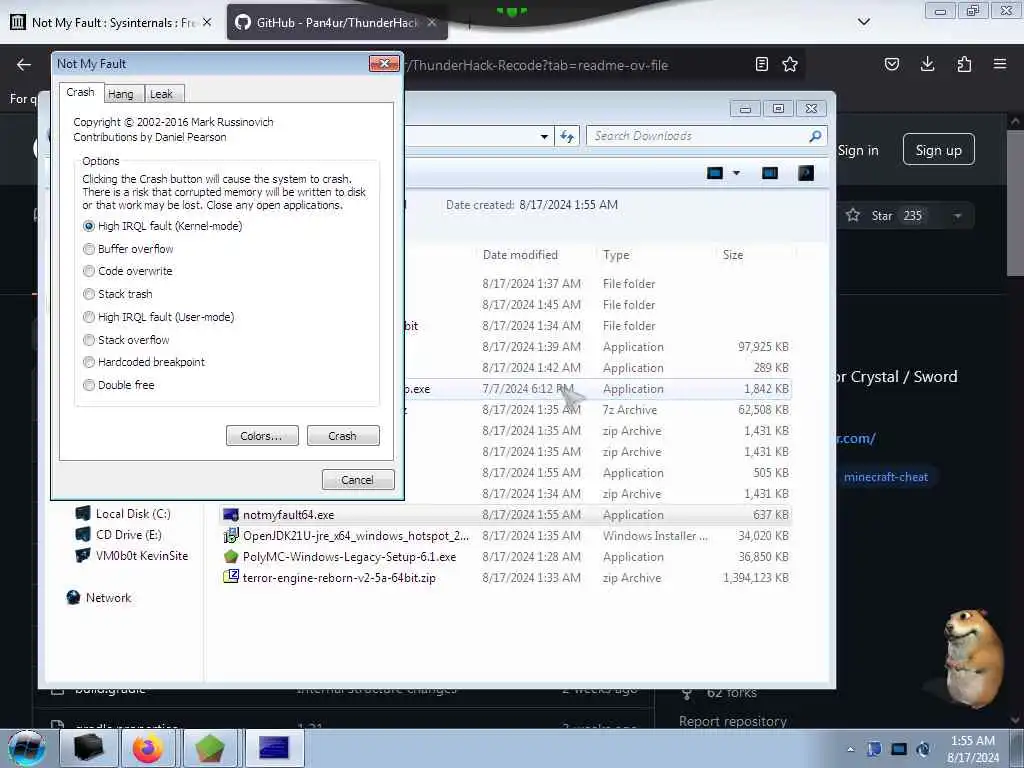
Task: Open the minecraft-cheat topic tag
Action: [886, 477]
